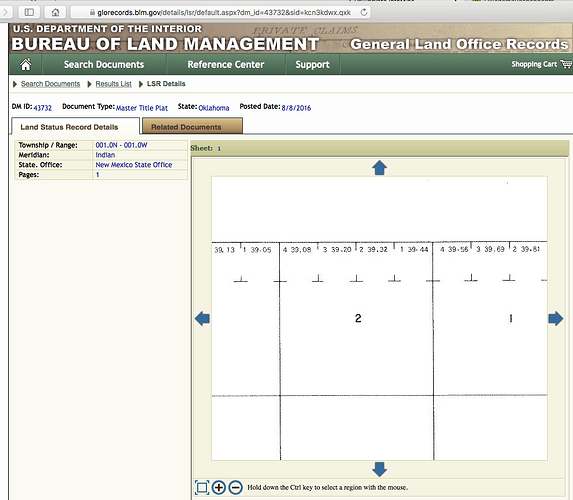Open the browser home button
The height and width of the screenshot is (500, 573).
(x=55, y=12)
